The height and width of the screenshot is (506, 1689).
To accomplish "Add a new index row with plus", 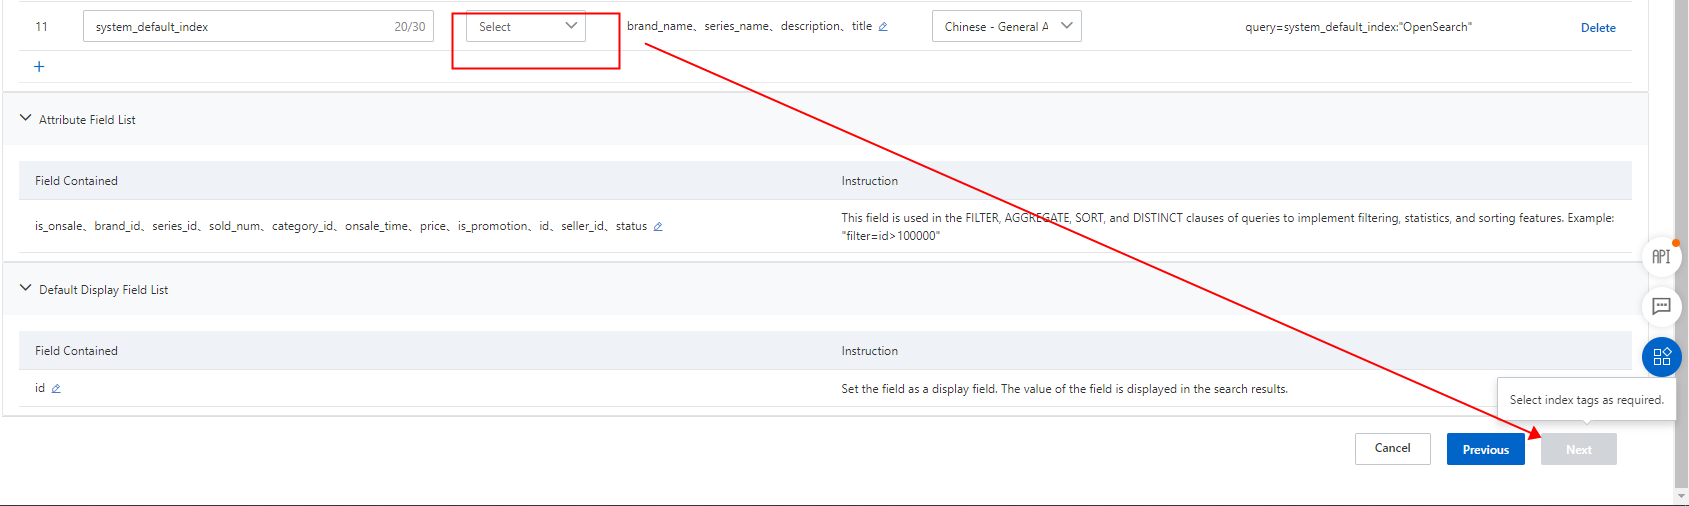I will pyautogui.click(x=39, y=67).
